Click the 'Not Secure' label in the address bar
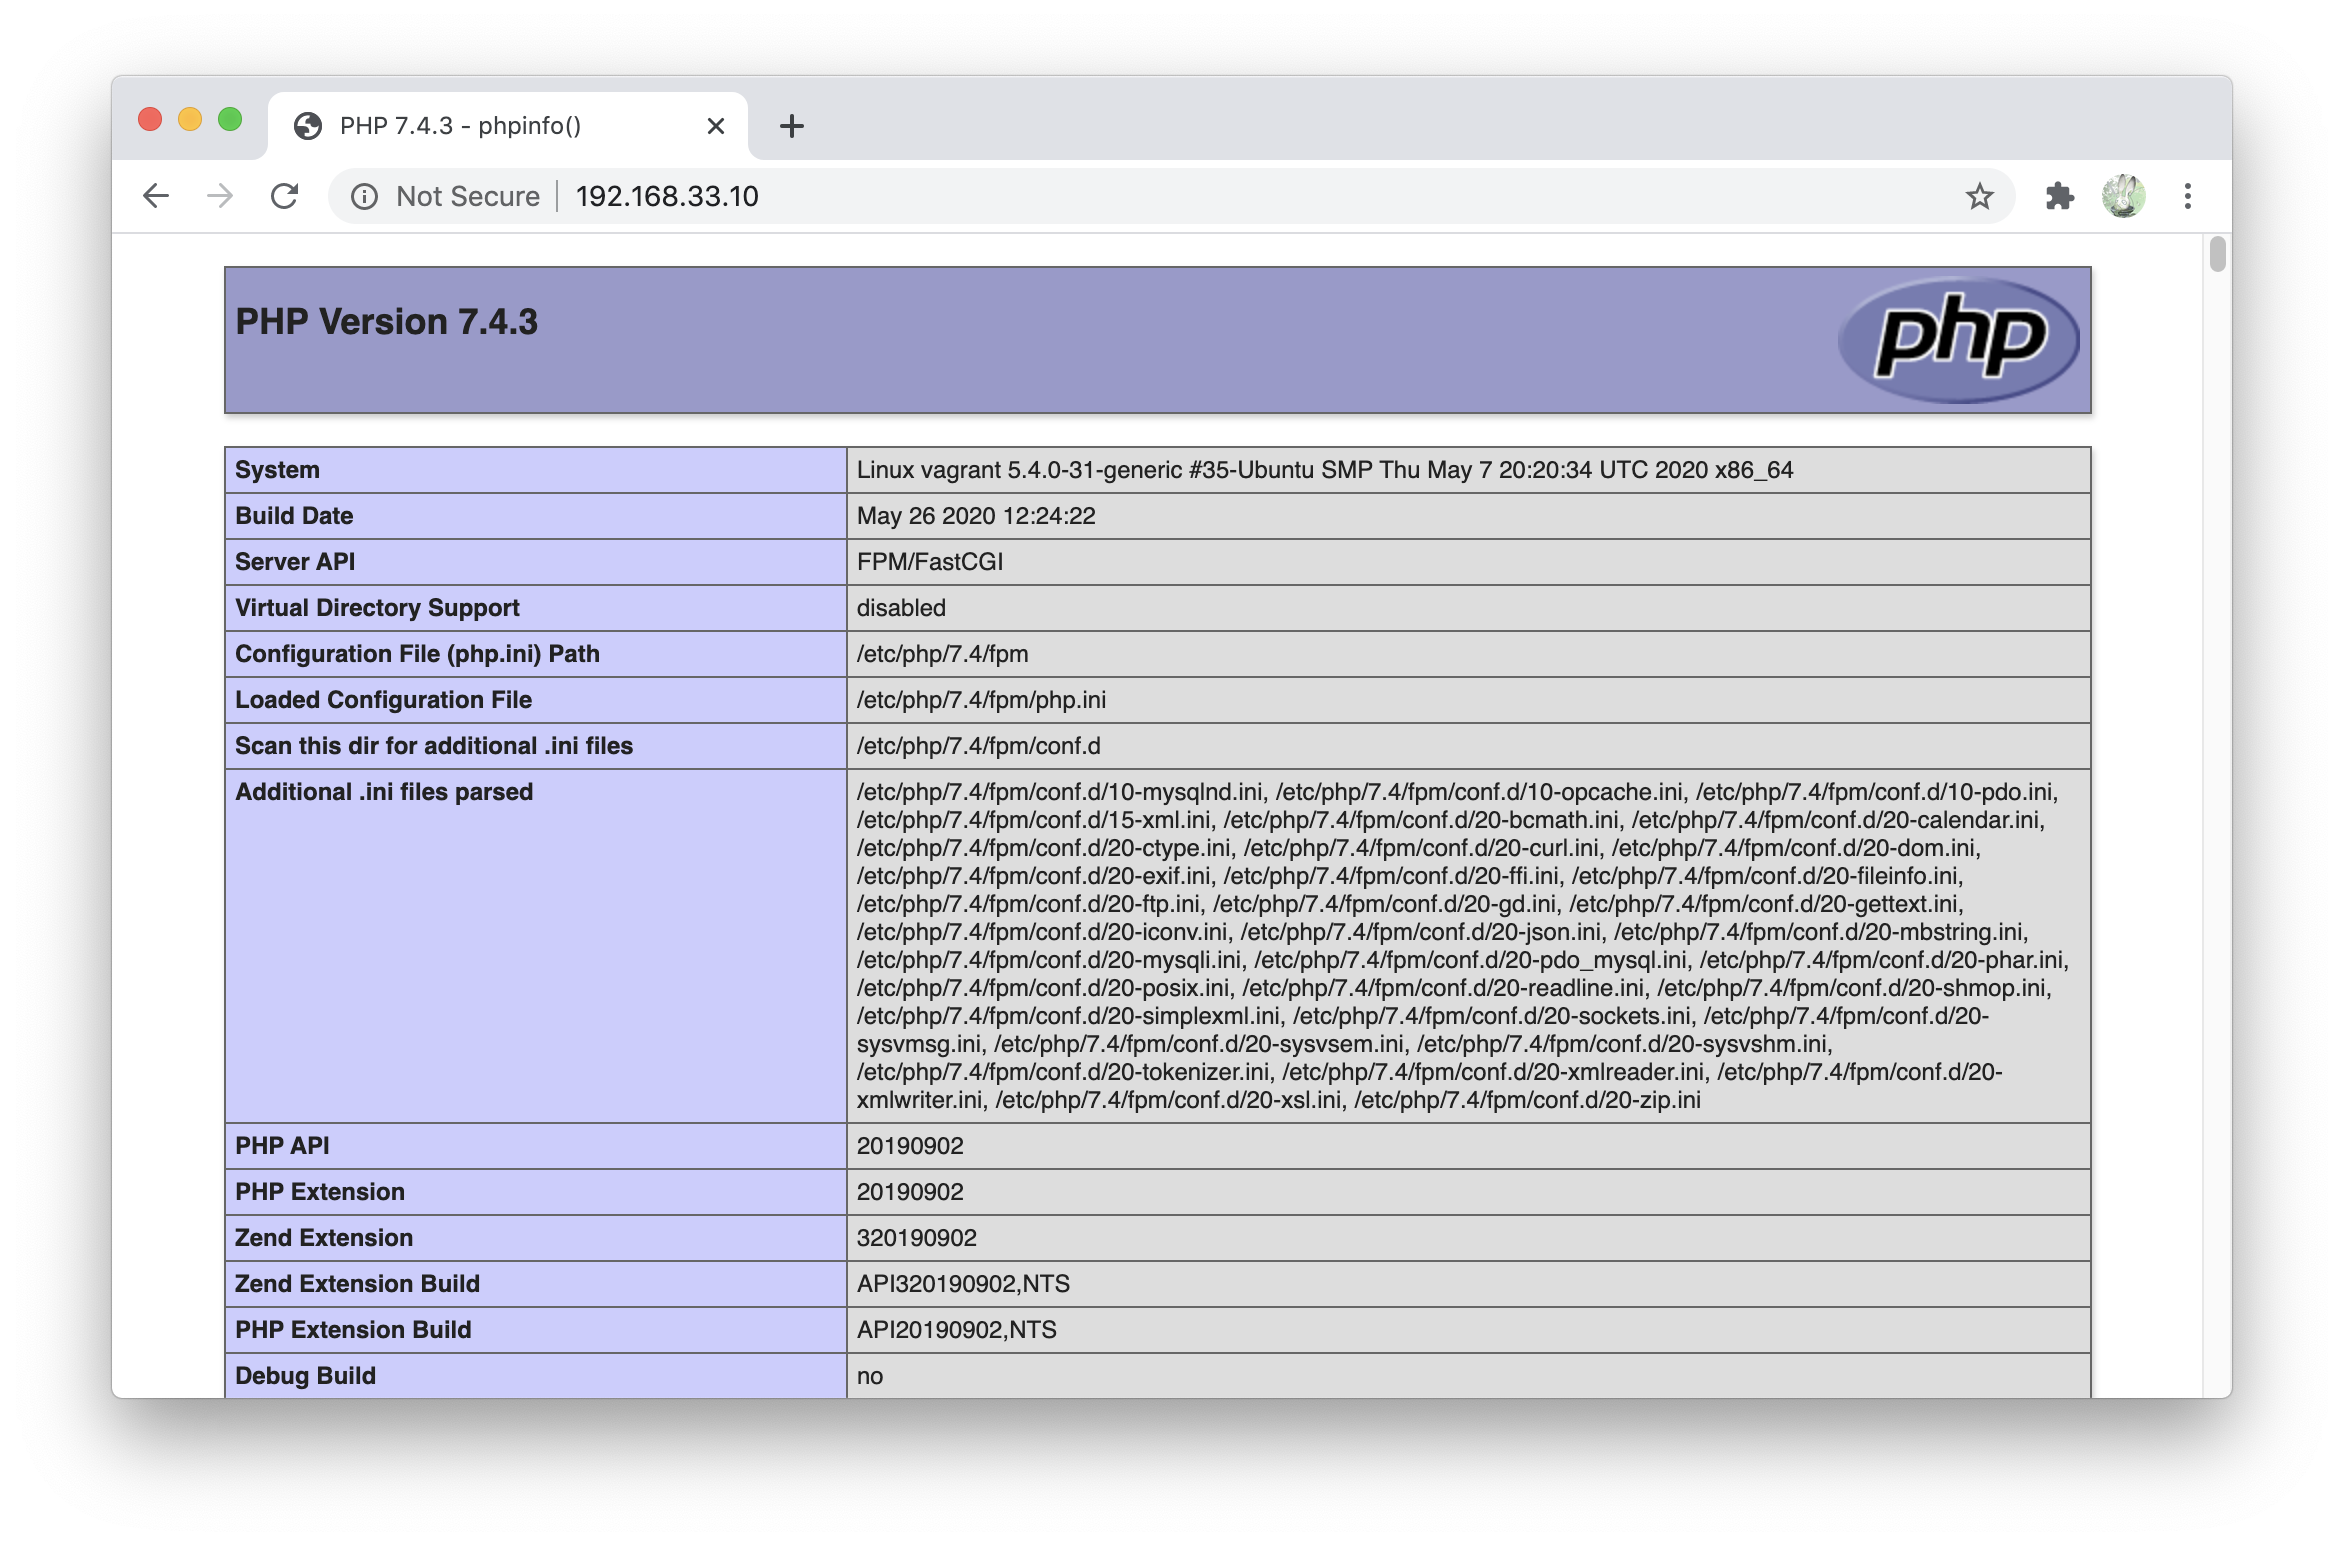The height and width of the screenshot is (1546, 2344). point(468,196)
